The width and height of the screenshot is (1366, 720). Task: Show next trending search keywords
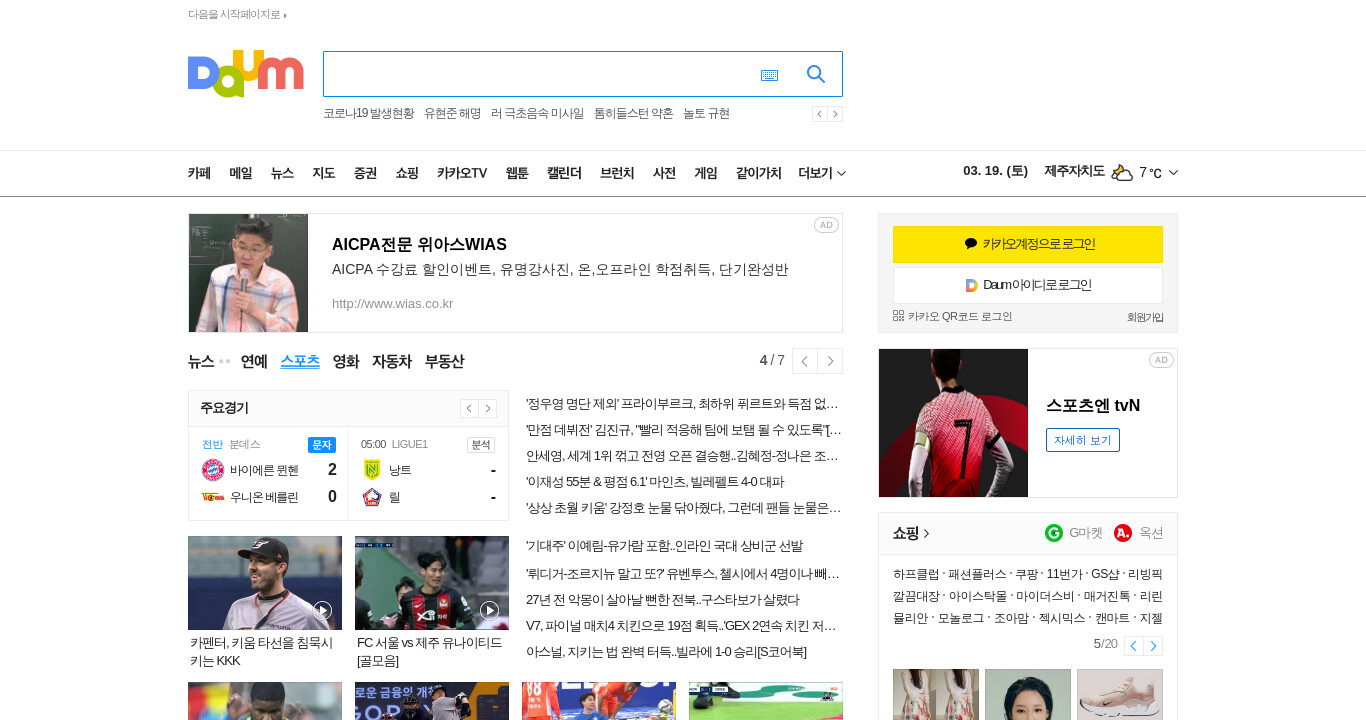(835, 114)
